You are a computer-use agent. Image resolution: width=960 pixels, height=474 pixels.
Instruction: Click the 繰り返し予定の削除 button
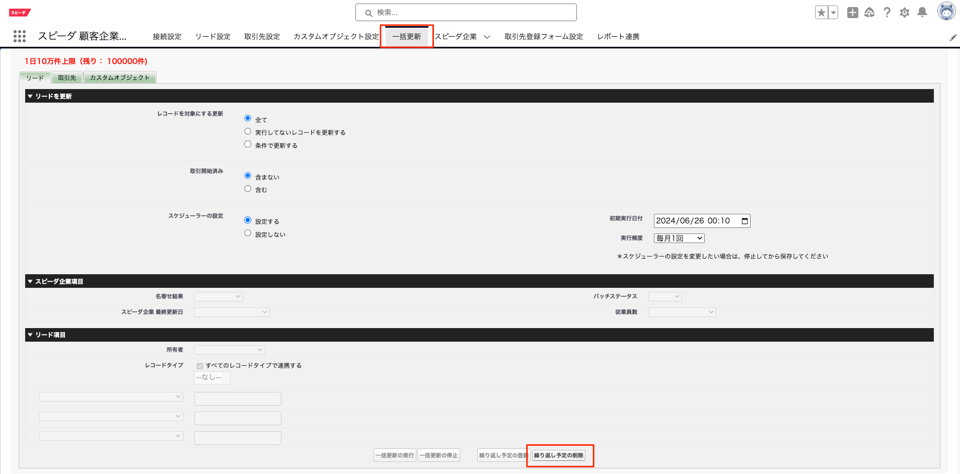coord(559,456)
